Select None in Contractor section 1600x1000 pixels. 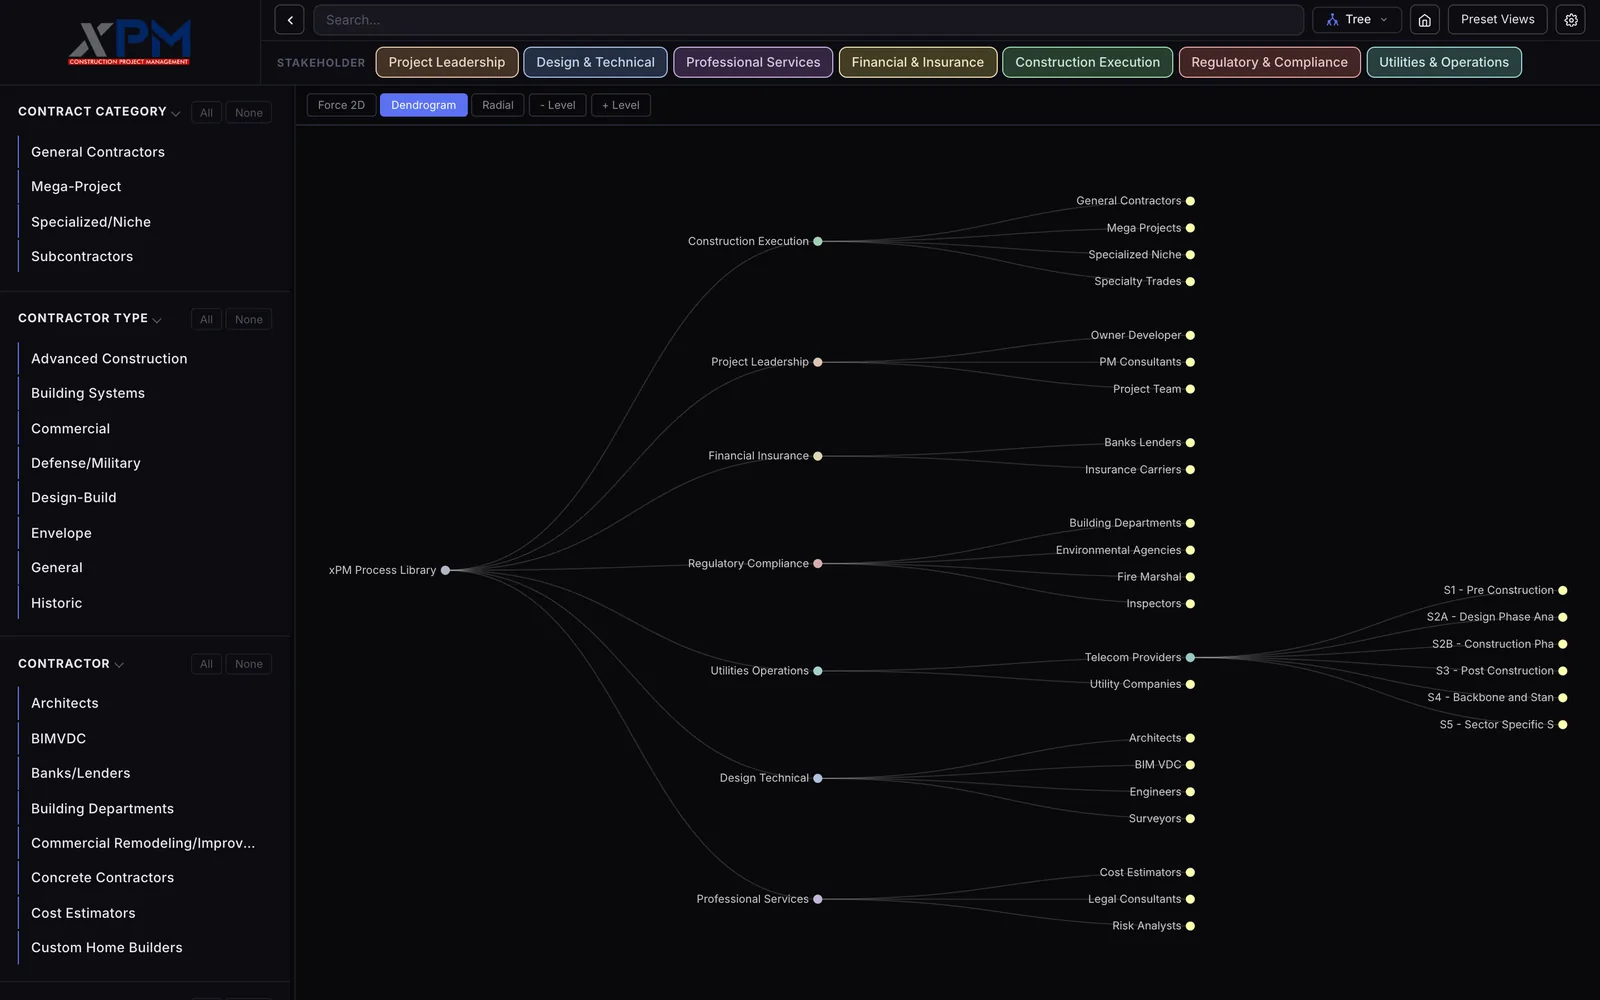coord(249,664)
